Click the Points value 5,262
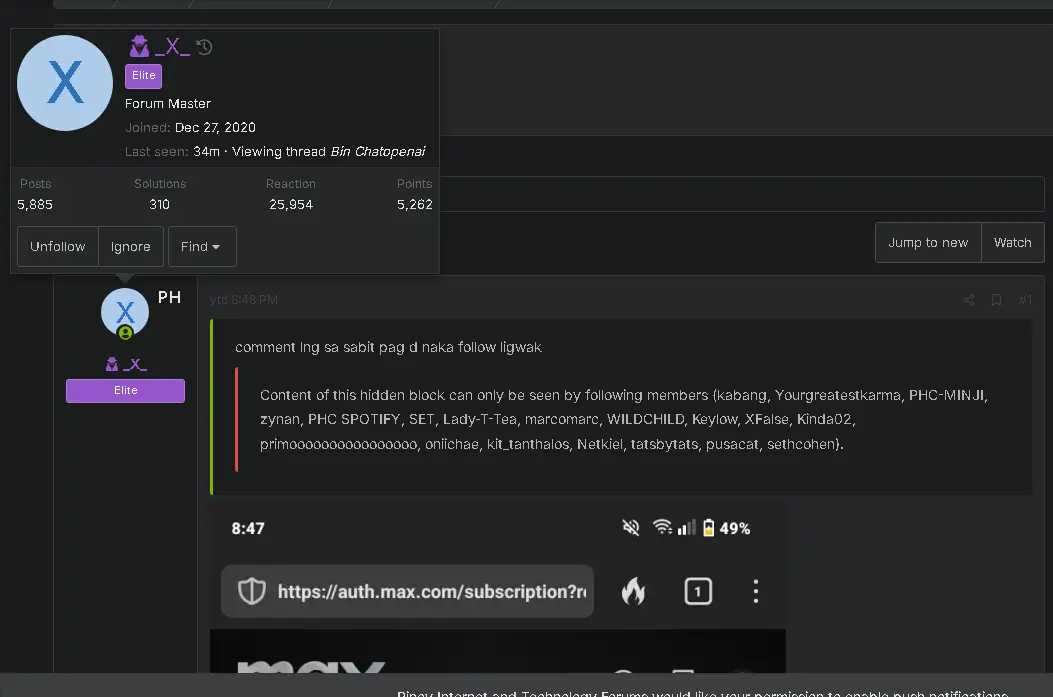 click(414, 204)
